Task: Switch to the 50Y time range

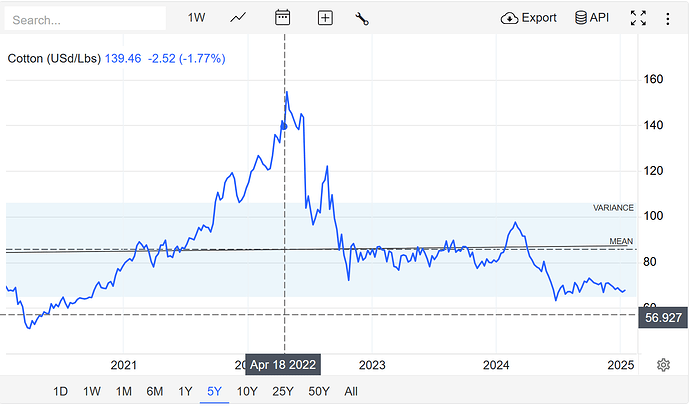Action: point(319,391)
